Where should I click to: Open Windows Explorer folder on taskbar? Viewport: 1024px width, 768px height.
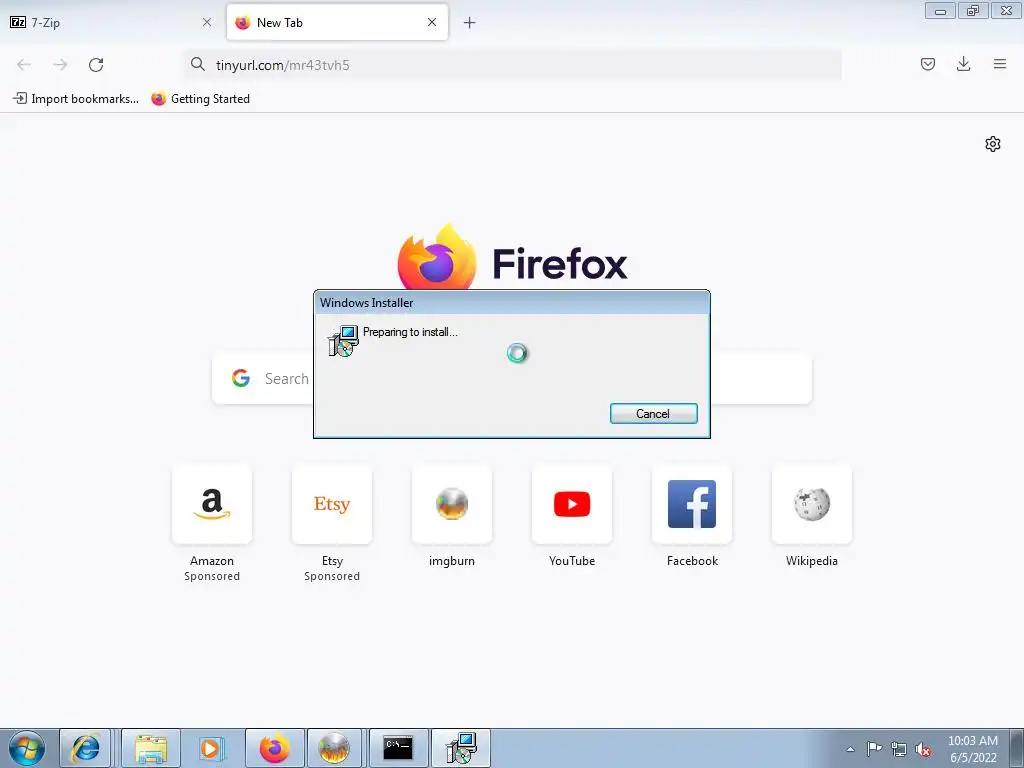151,748
